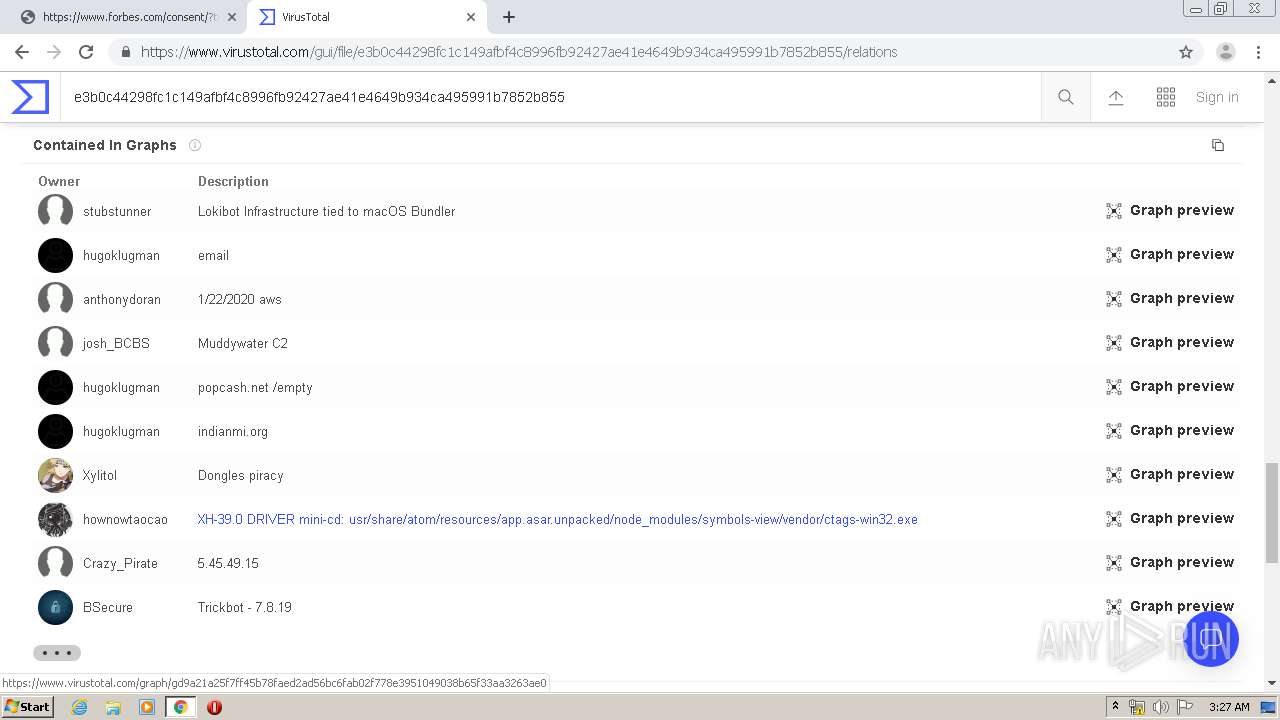The height and width of the screenshot is (720, 1280).
Task: Click Xylitol's avatar picture
Action: pyautogui.click(x=55, y=475)
